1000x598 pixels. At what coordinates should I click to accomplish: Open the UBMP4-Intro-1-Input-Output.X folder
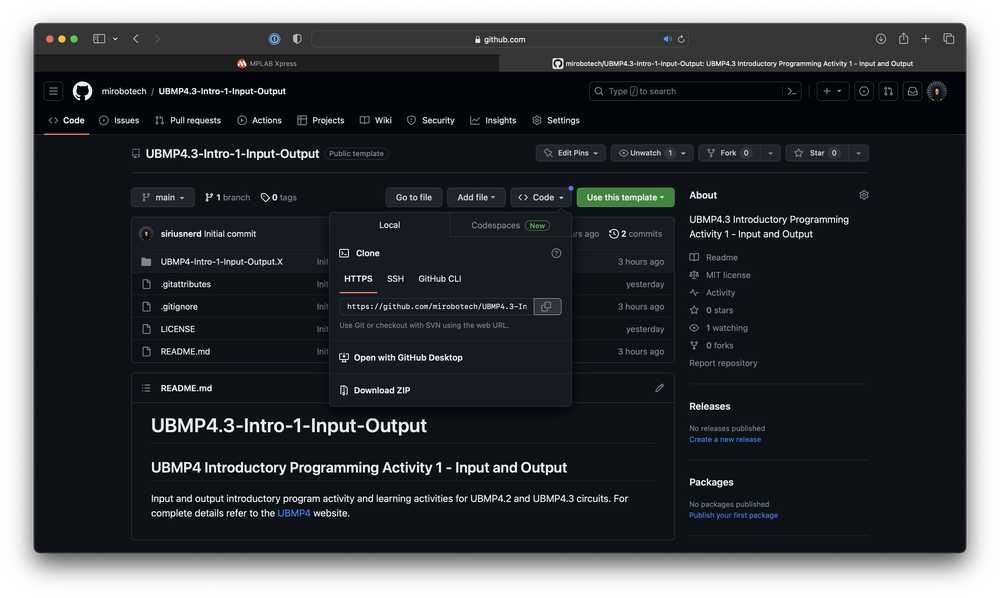[x=221, y=261]
